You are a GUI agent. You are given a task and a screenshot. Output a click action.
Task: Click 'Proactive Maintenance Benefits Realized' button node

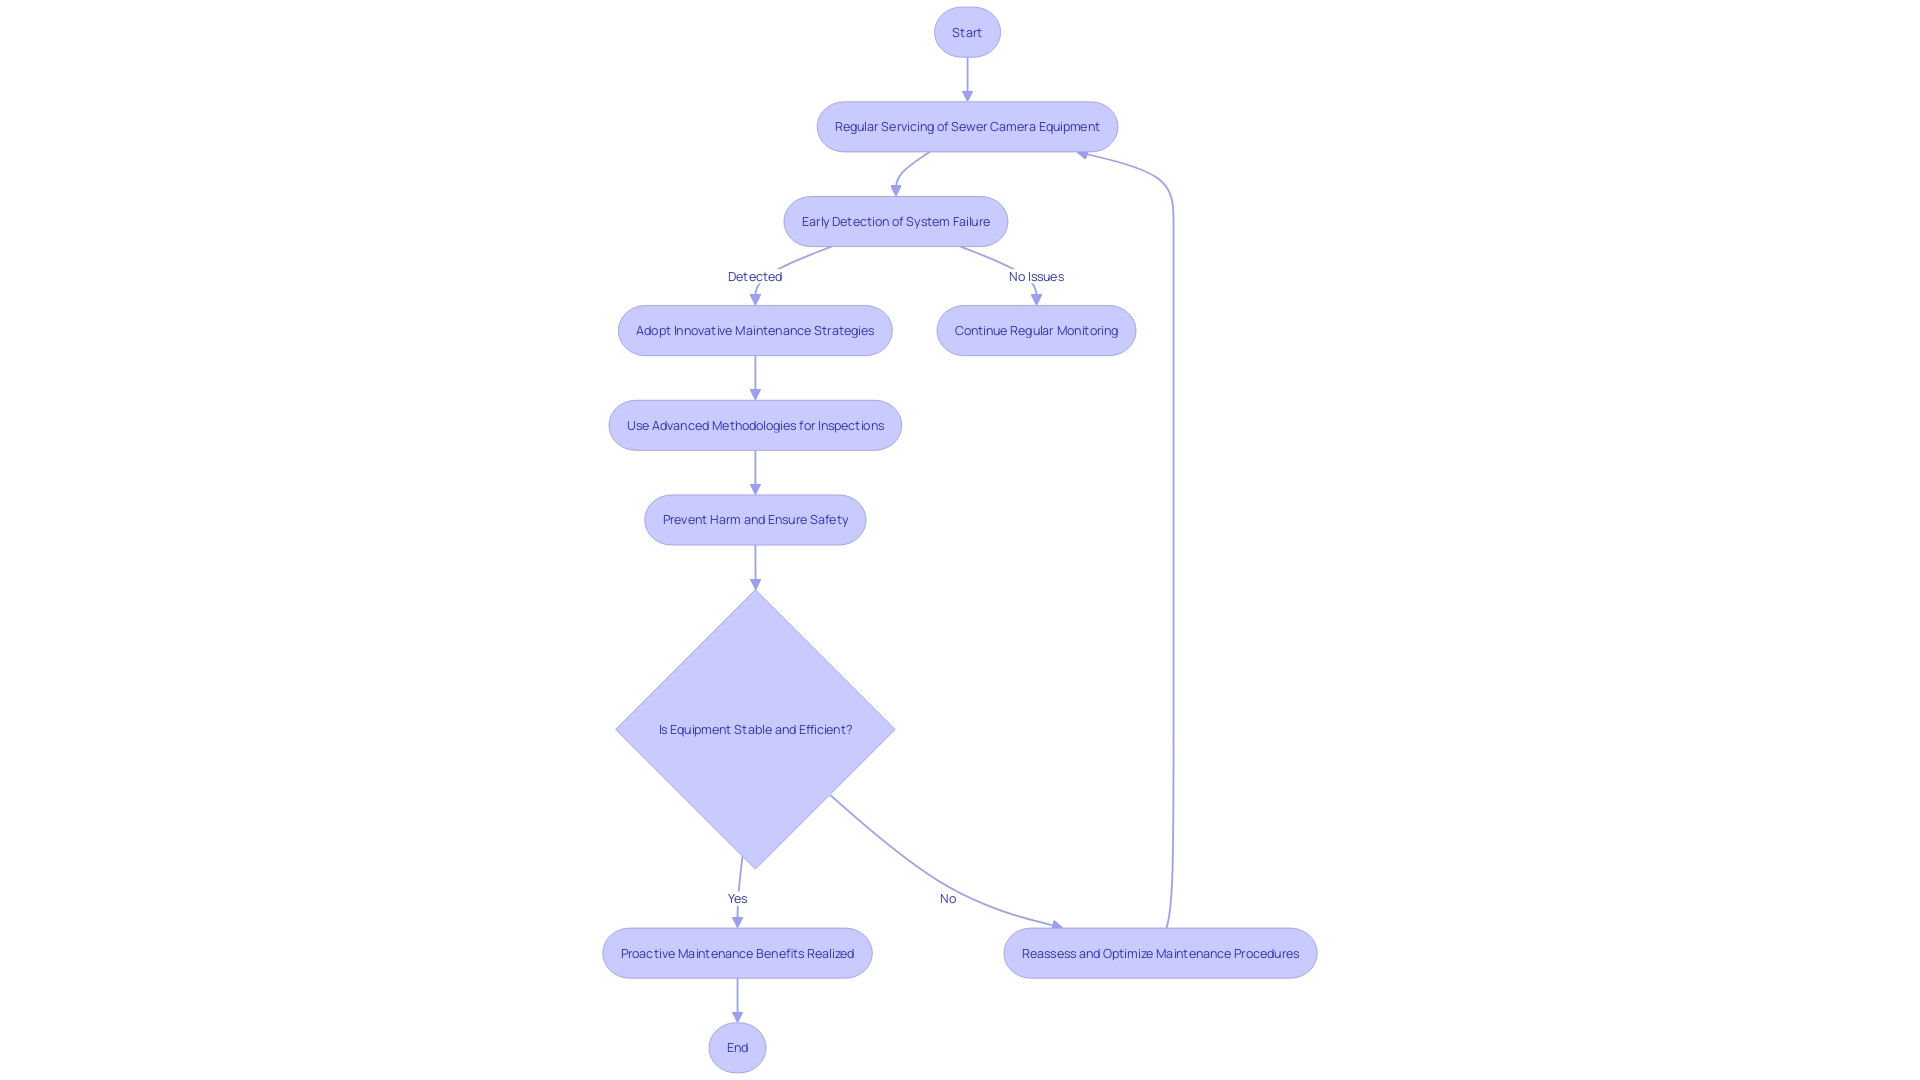tap(737, 953)
